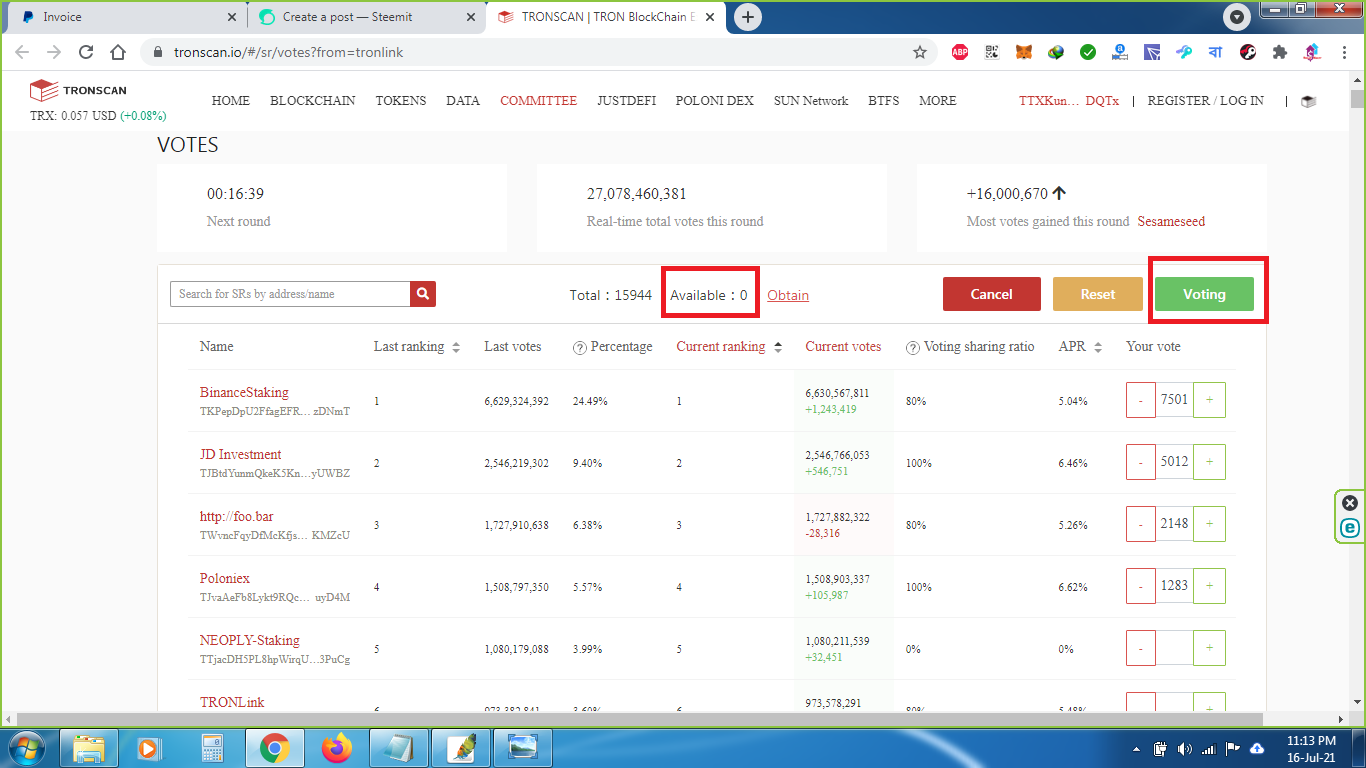Open a new browser tab
Image resolution: width=1366 pixels, height=768 pixels.
pyautogui.click(x=748, y=17)
